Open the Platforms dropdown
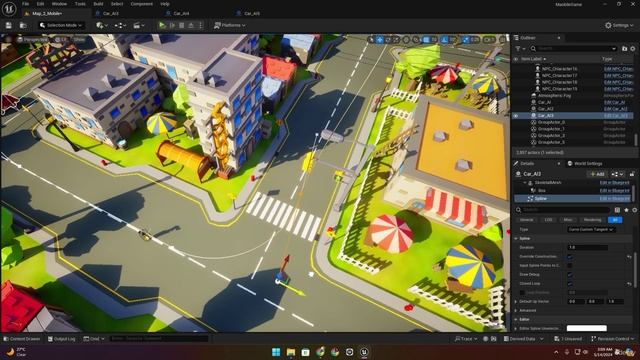Image resolution: width=640 pixels, height=360 pixels. pyautogui.click(x=229, y=25)
